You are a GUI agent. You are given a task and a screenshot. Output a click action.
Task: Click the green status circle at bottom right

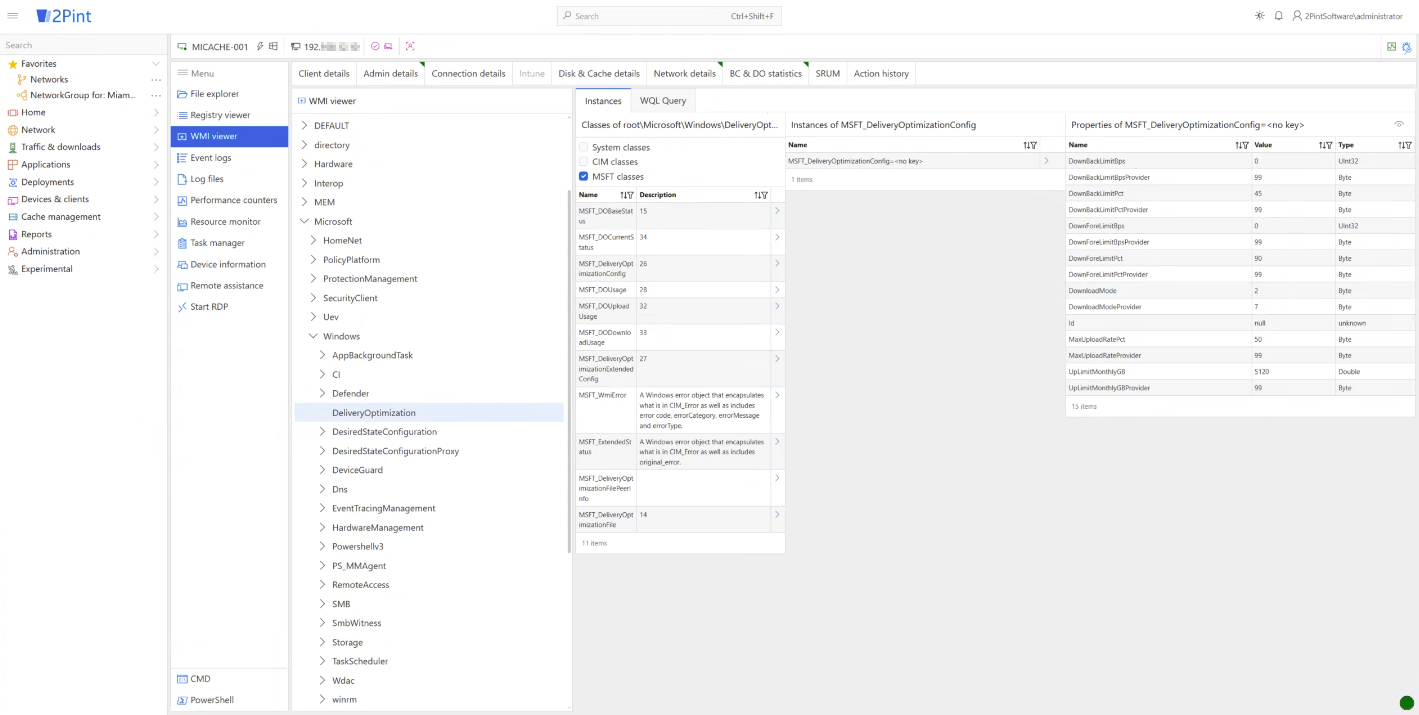coord(1406,703)
